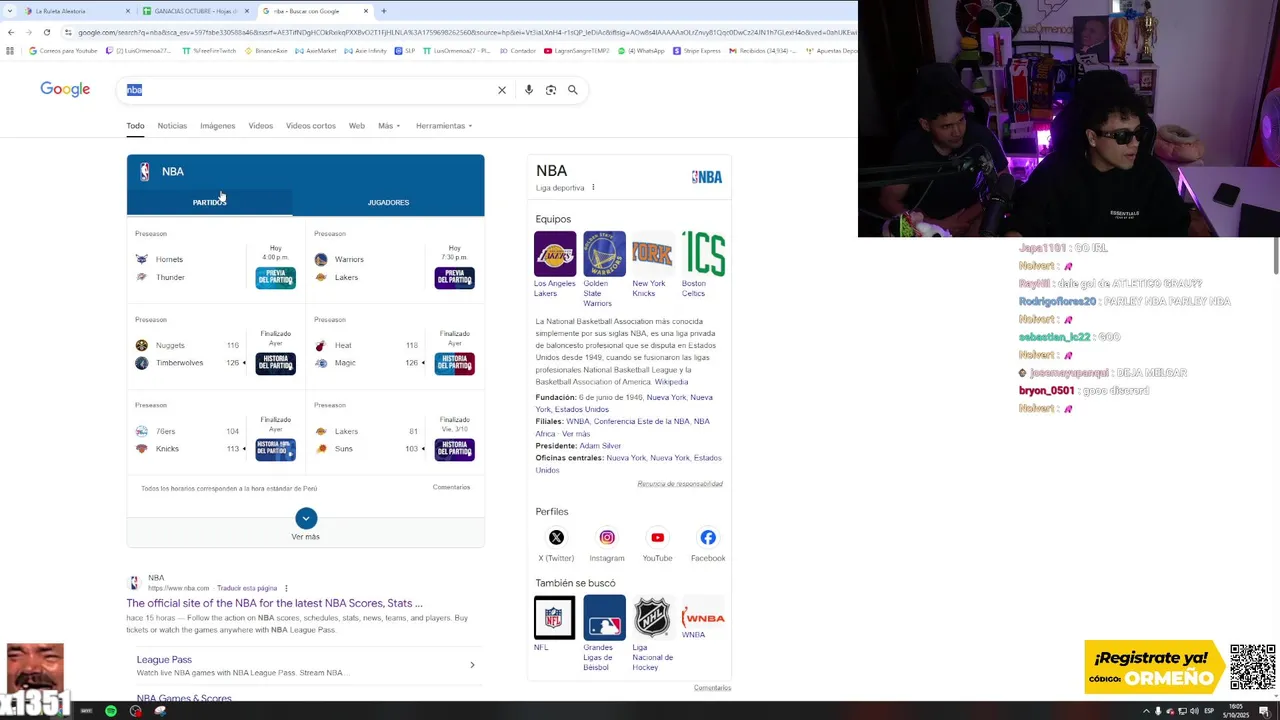Open the Stripe Express bookmark
Image resolution: width=1280 pixels, height=720 pixels.
(x=697, y=51)
